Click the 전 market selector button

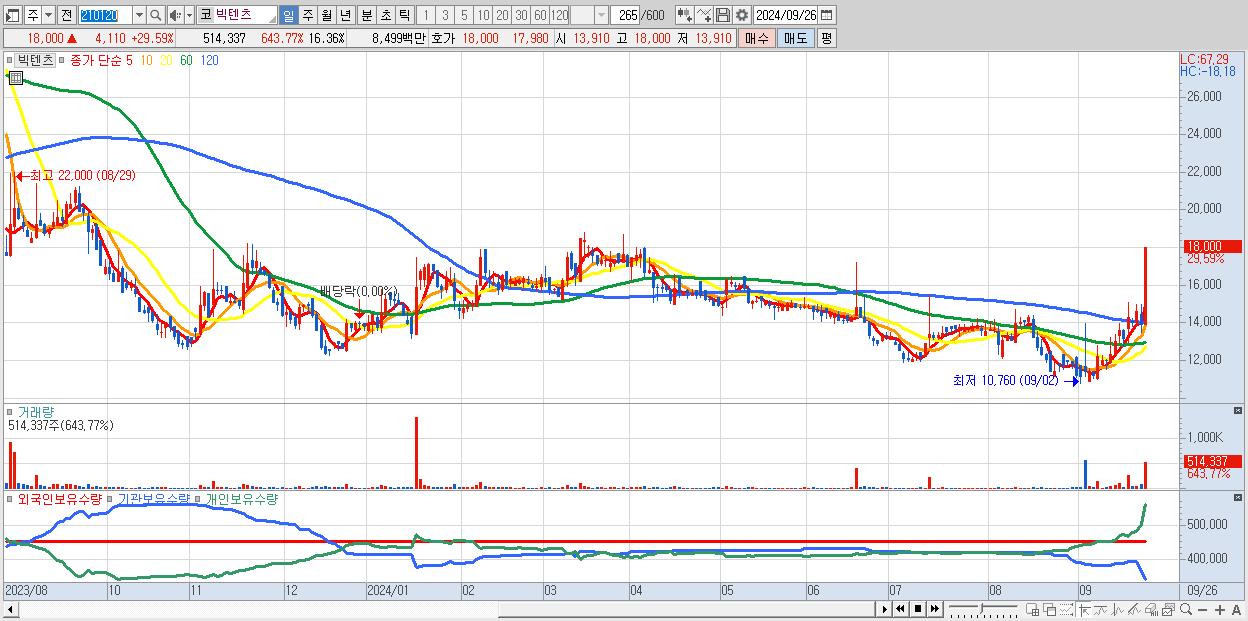(66, 15)
